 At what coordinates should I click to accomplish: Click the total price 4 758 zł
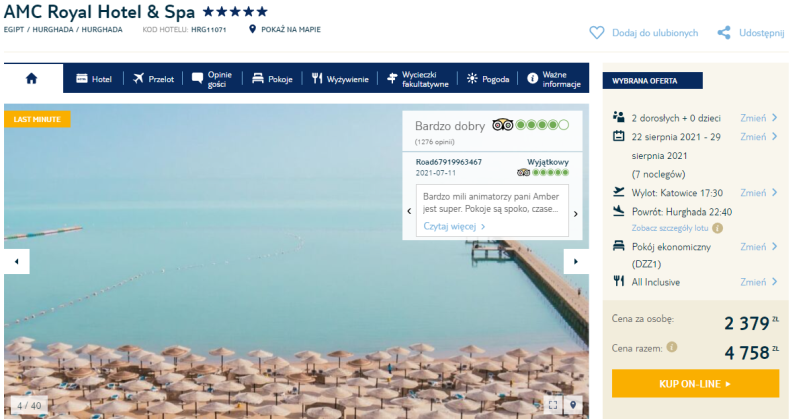click(751, 353)
